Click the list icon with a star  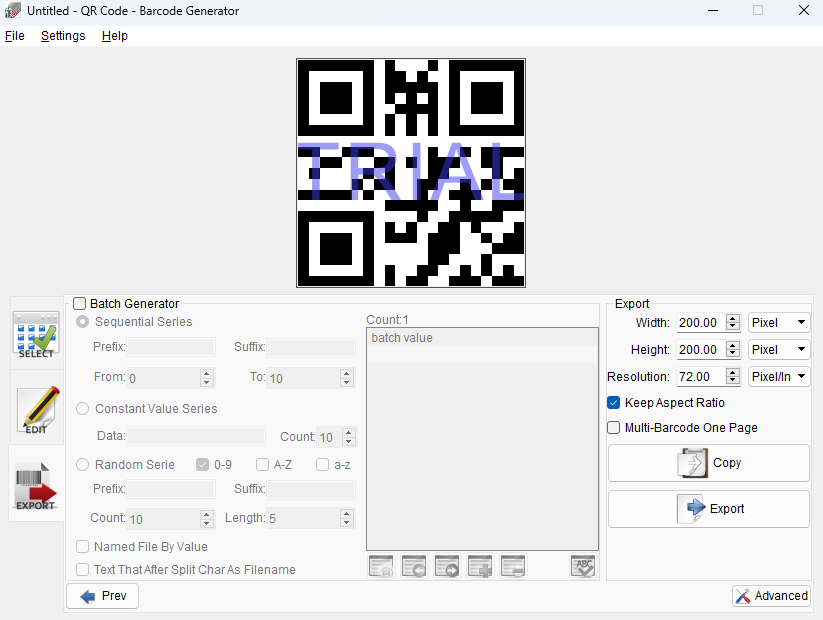381,567
